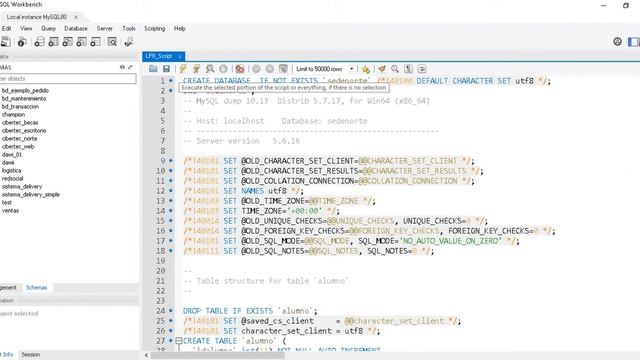Switch to the LPII_Script editor tab
The image size is (640, 360).
tap(159, 56)
